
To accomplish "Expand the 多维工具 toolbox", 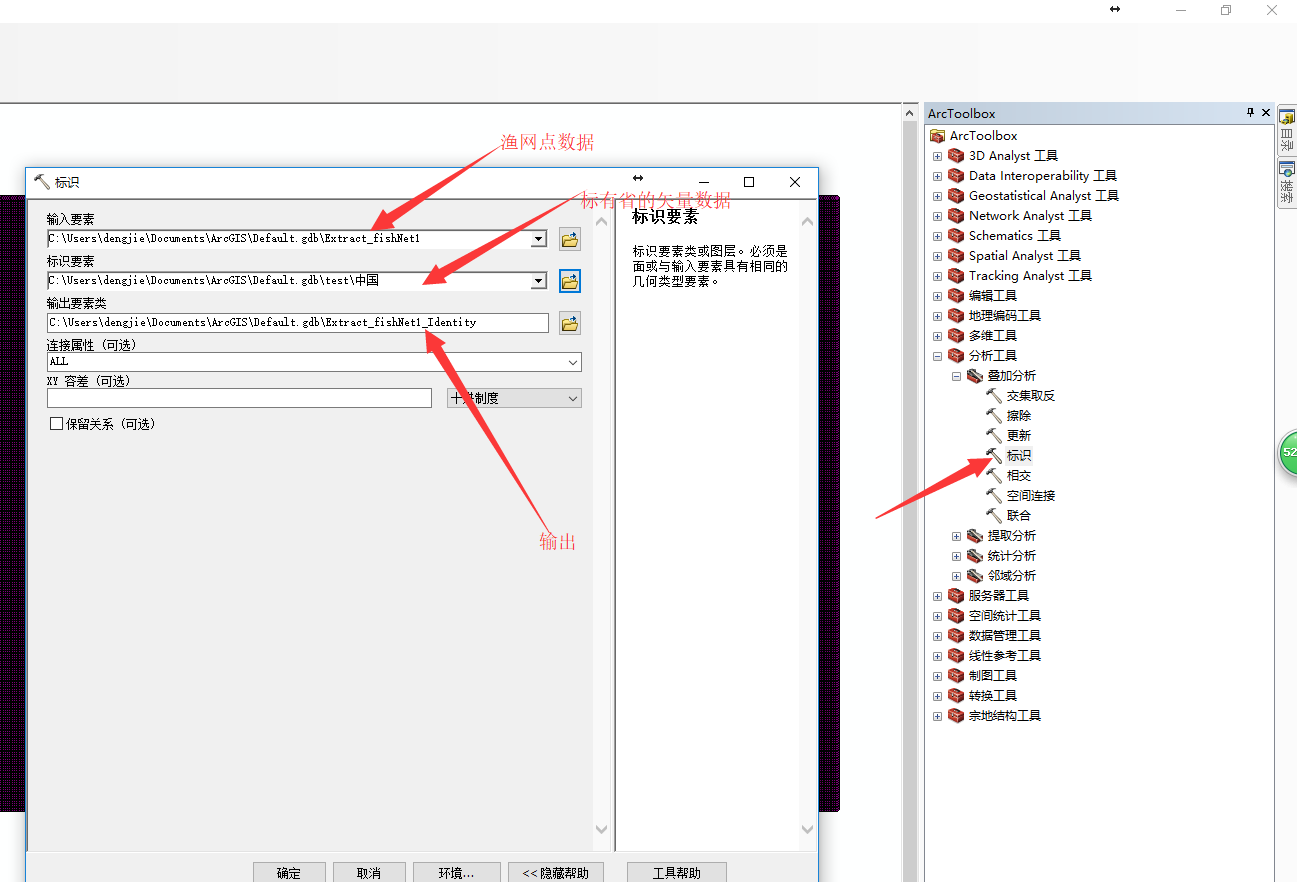I will [937, 336].
